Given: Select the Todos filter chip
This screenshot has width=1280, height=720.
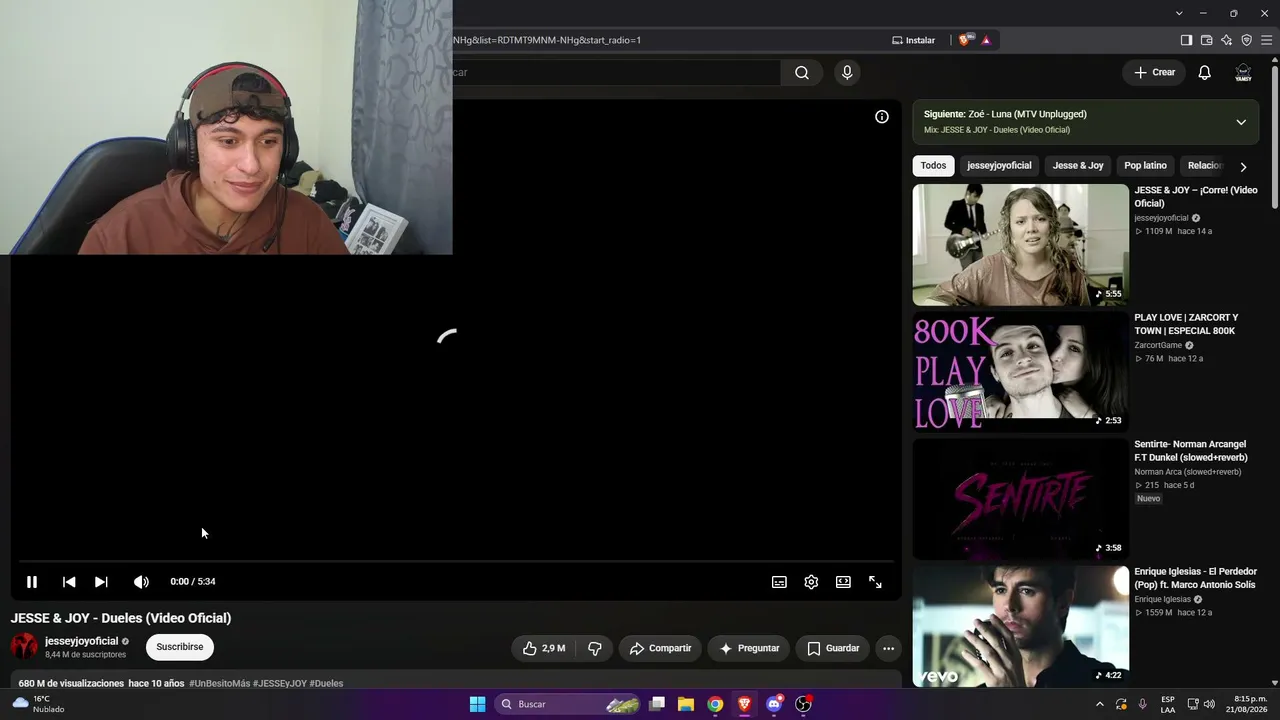Looking at the screenshot, I should [933, 166].
